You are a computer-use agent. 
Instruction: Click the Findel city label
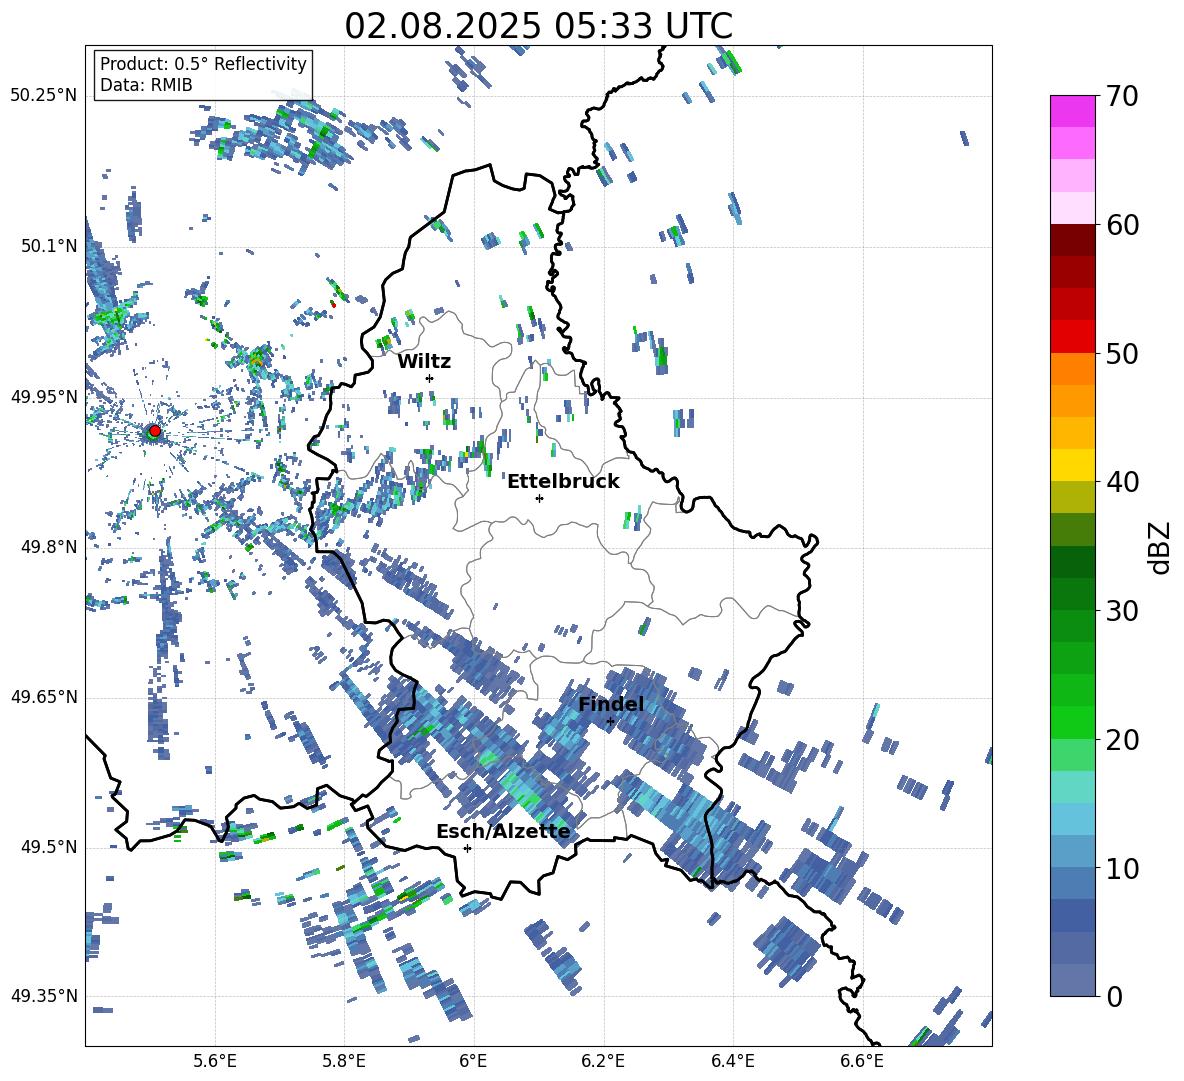click(x=611, y=704)
